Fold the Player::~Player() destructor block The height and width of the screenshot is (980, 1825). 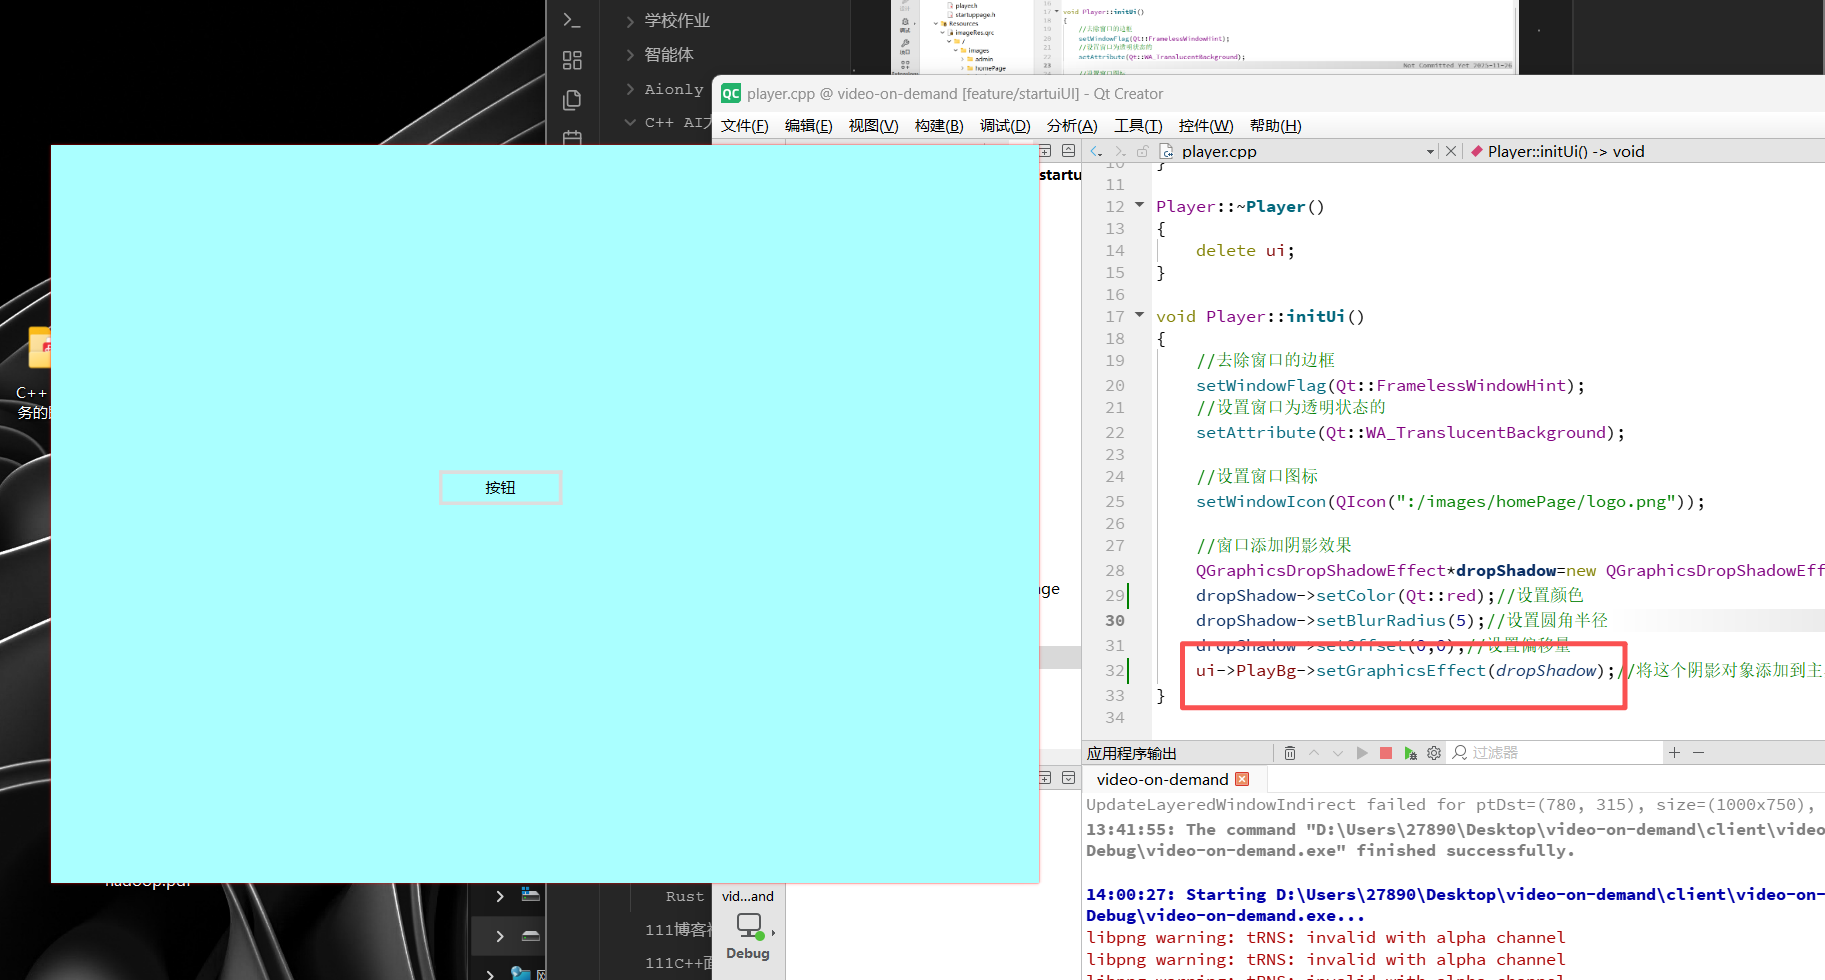pyautogui.click(x=1139, y=205)
